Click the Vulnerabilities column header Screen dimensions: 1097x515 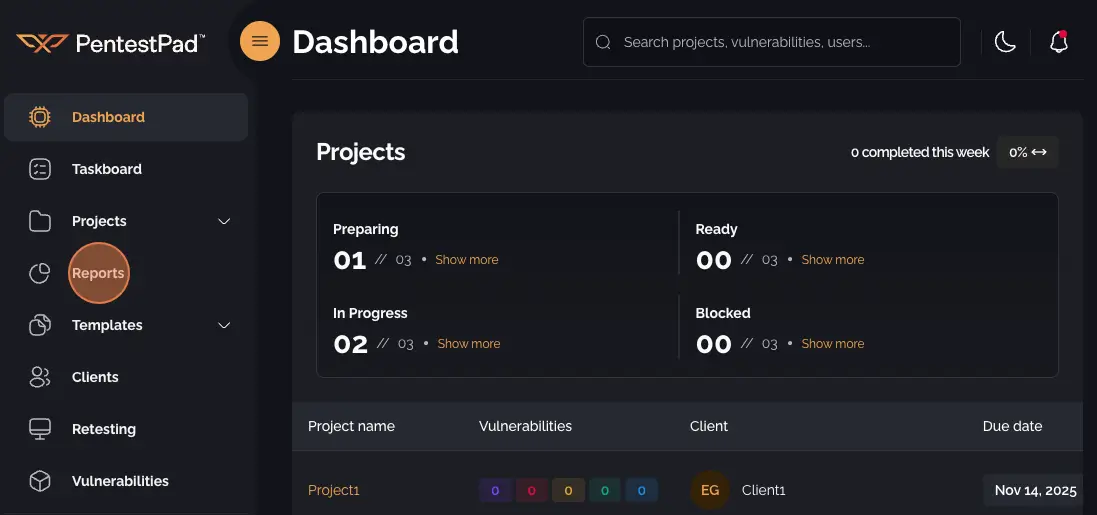(x=525, y=426)
